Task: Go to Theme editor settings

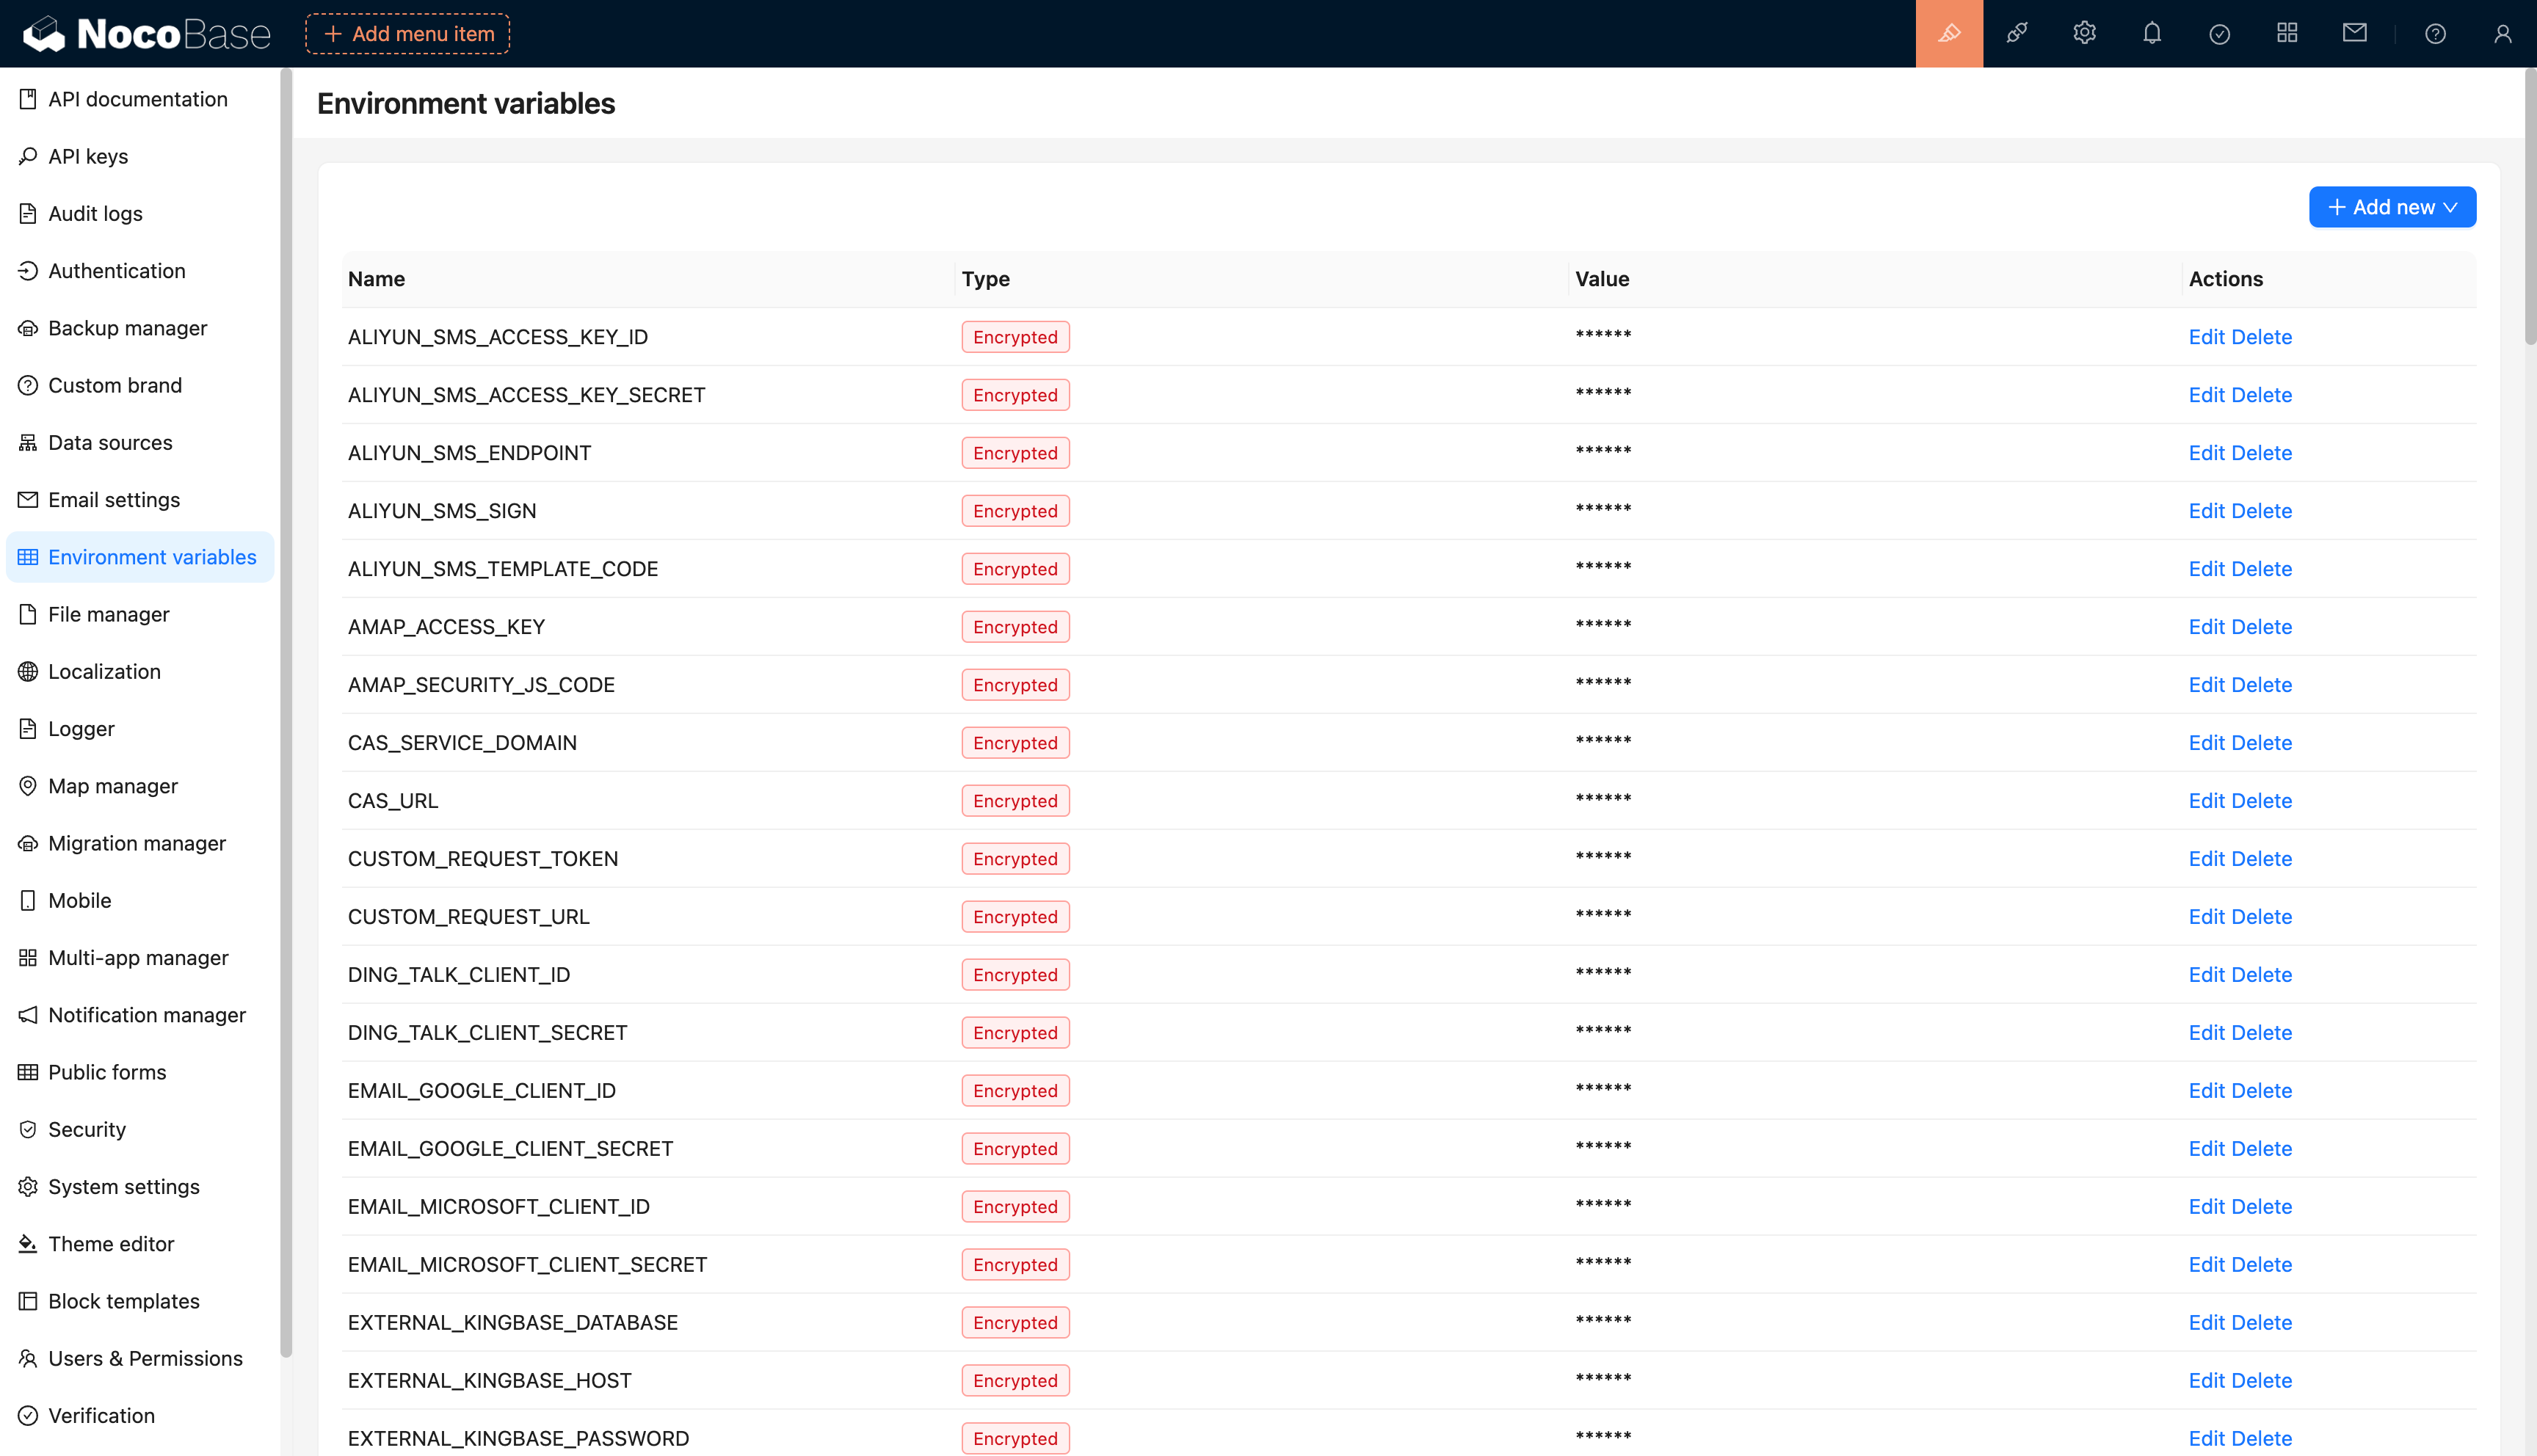Action: click(111, 1244)
